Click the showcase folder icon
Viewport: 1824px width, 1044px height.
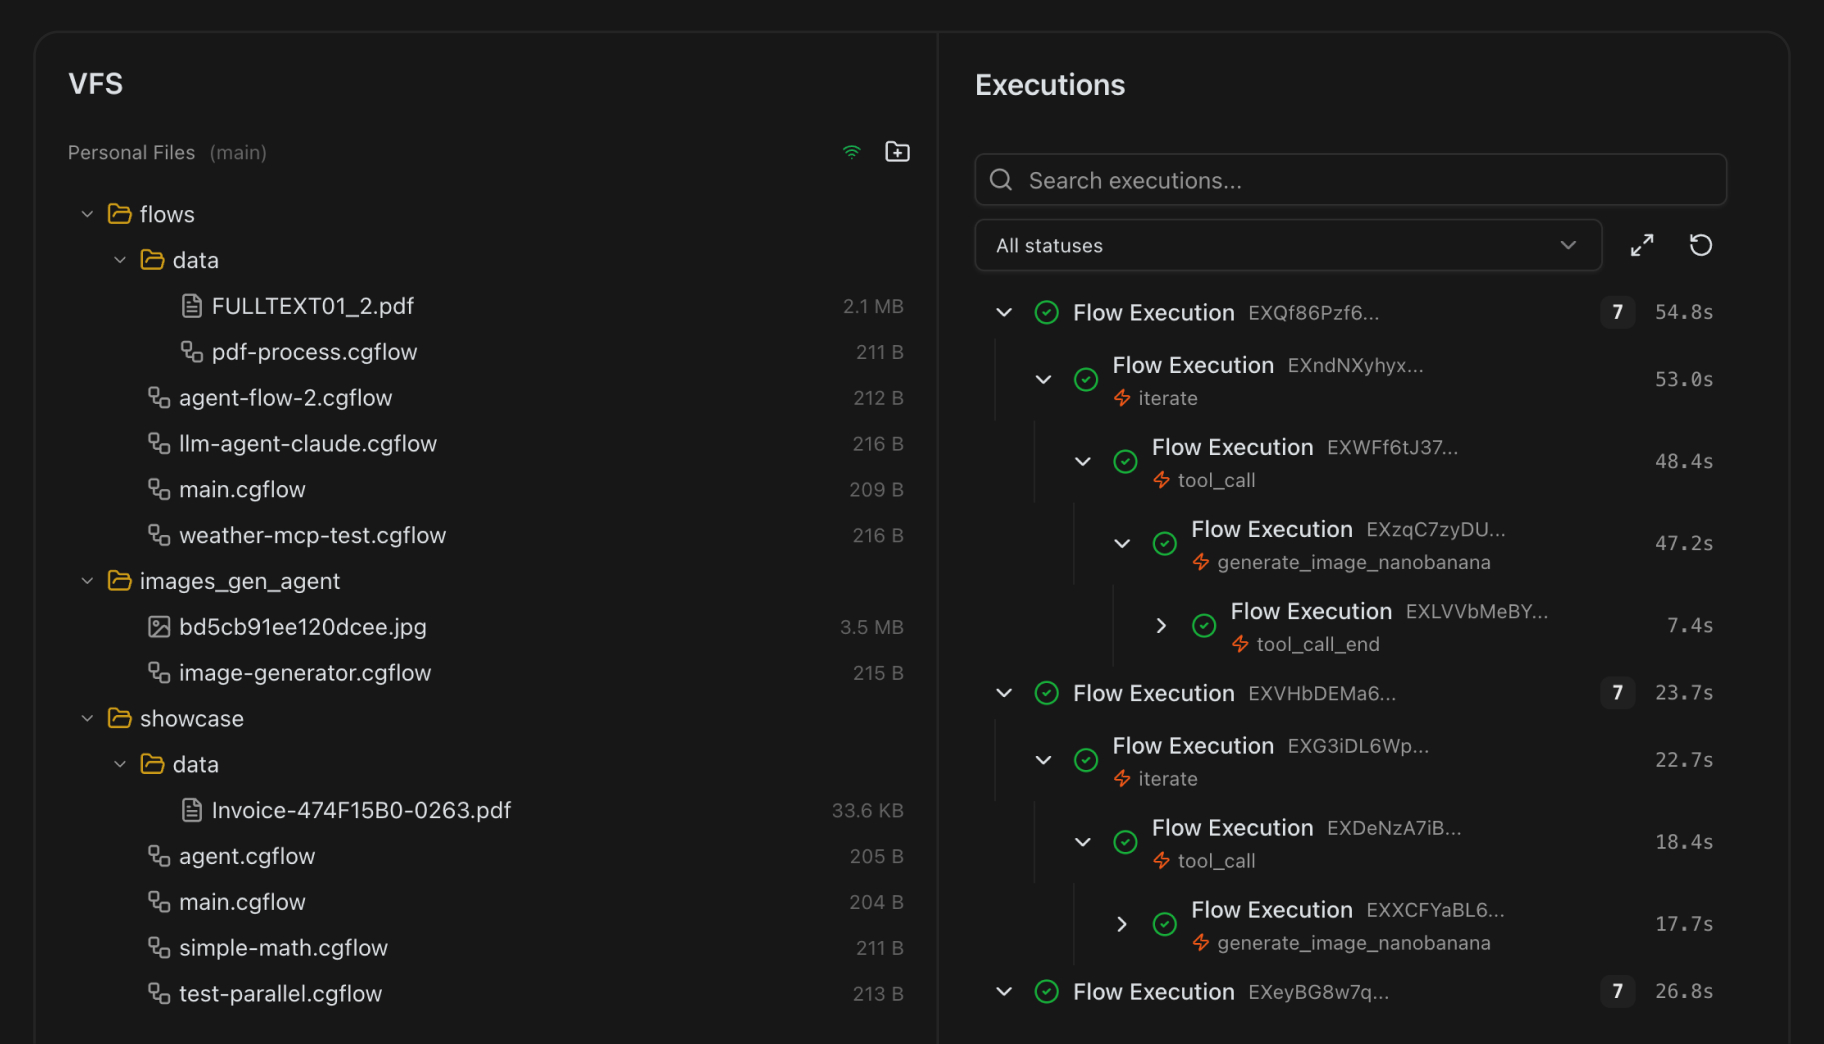[120, 719]
